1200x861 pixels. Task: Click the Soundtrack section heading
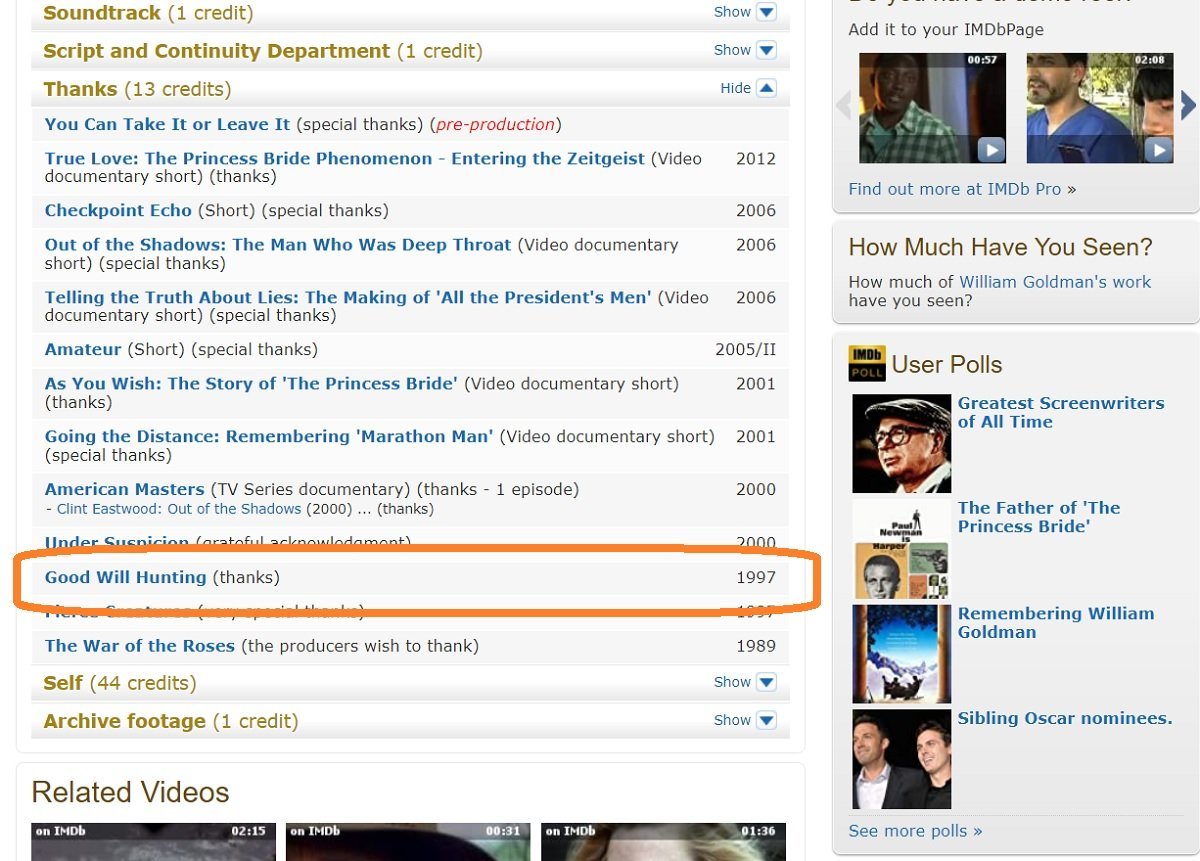102,13
